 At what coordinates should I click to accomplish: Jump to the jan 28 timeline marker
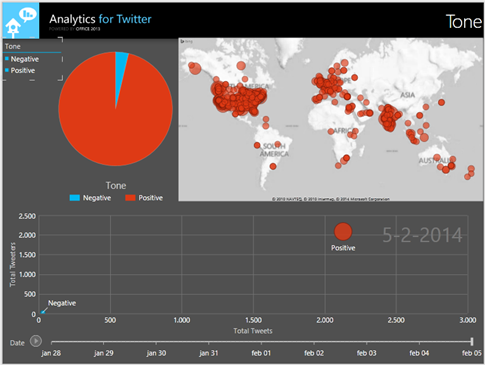51,353
